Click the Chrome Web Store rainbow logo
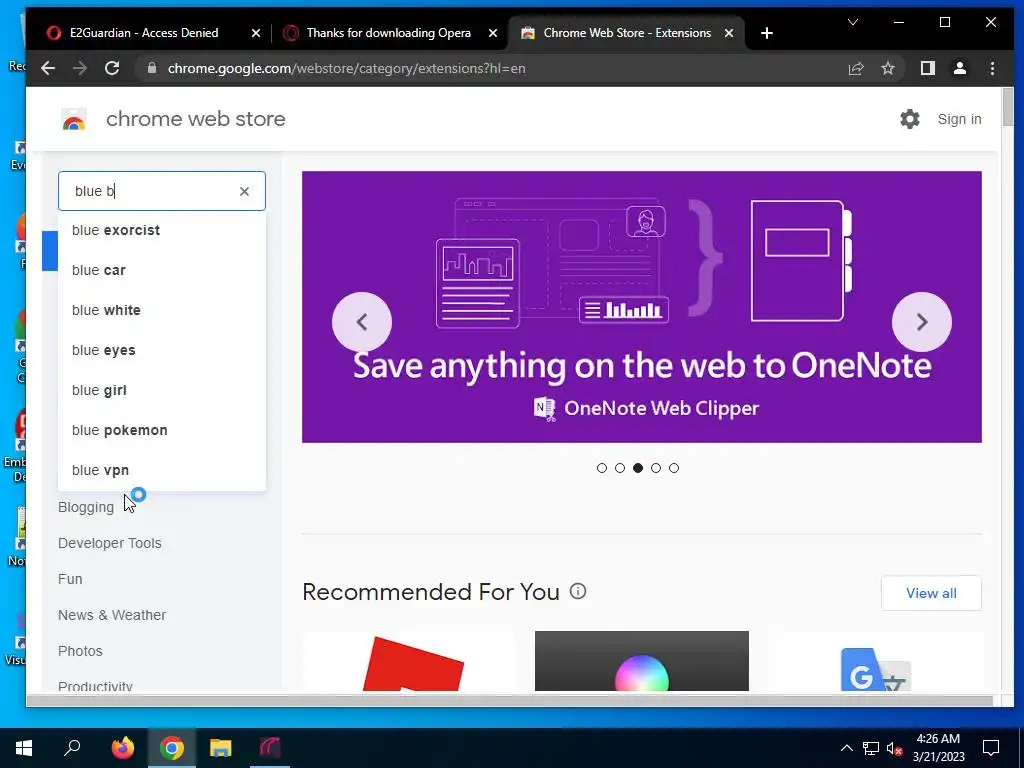 click(x=74, y=120)
